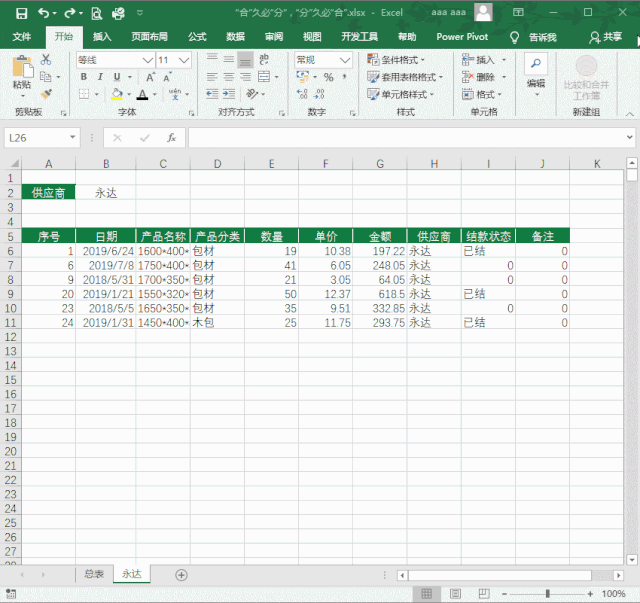Screen dimensions: 640x603
Task: Click the 共享 share button
Action: coord(606,36)
